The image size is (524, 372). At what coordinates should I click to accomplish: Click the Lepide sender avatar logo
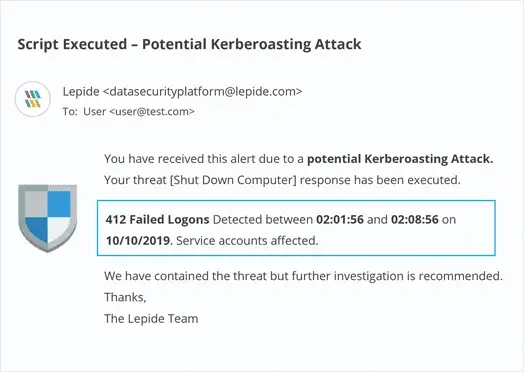click(33, 99)
